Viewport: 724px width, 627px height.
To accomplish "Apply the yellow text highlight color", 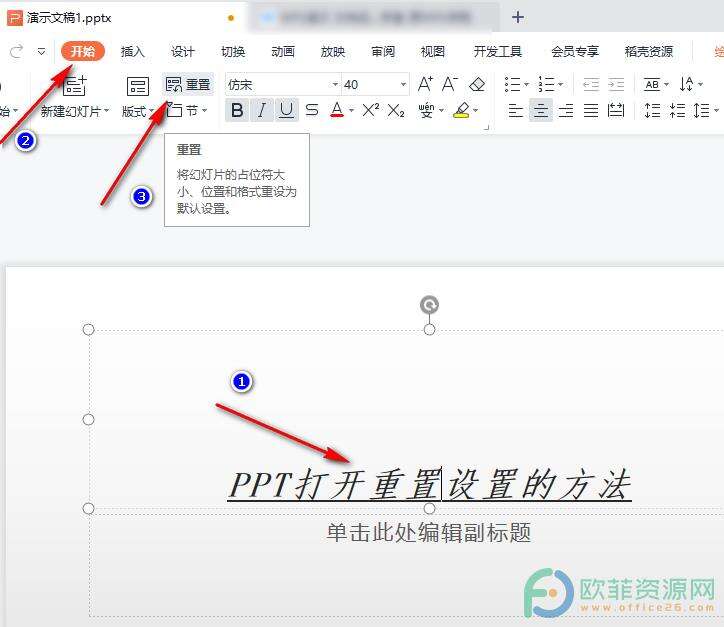I will click(x=461, y=110).
